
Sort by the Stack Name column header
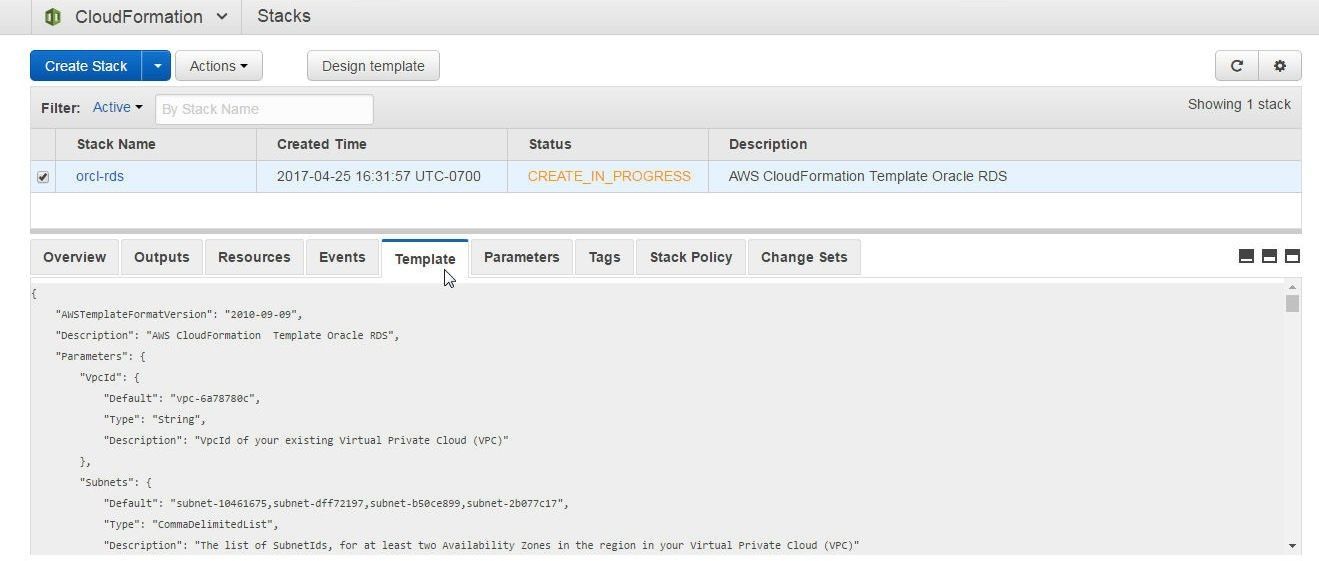click(116, 144)
